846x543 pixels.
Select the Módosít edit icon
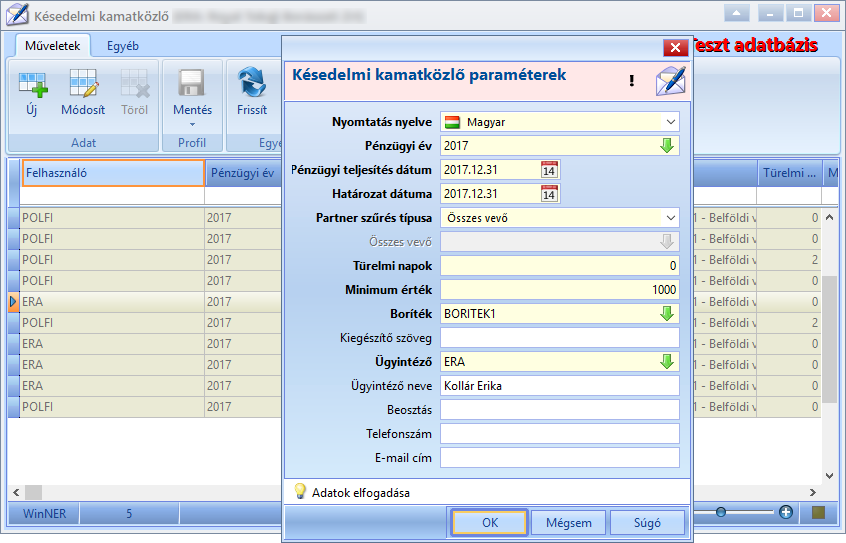point(84,85)
